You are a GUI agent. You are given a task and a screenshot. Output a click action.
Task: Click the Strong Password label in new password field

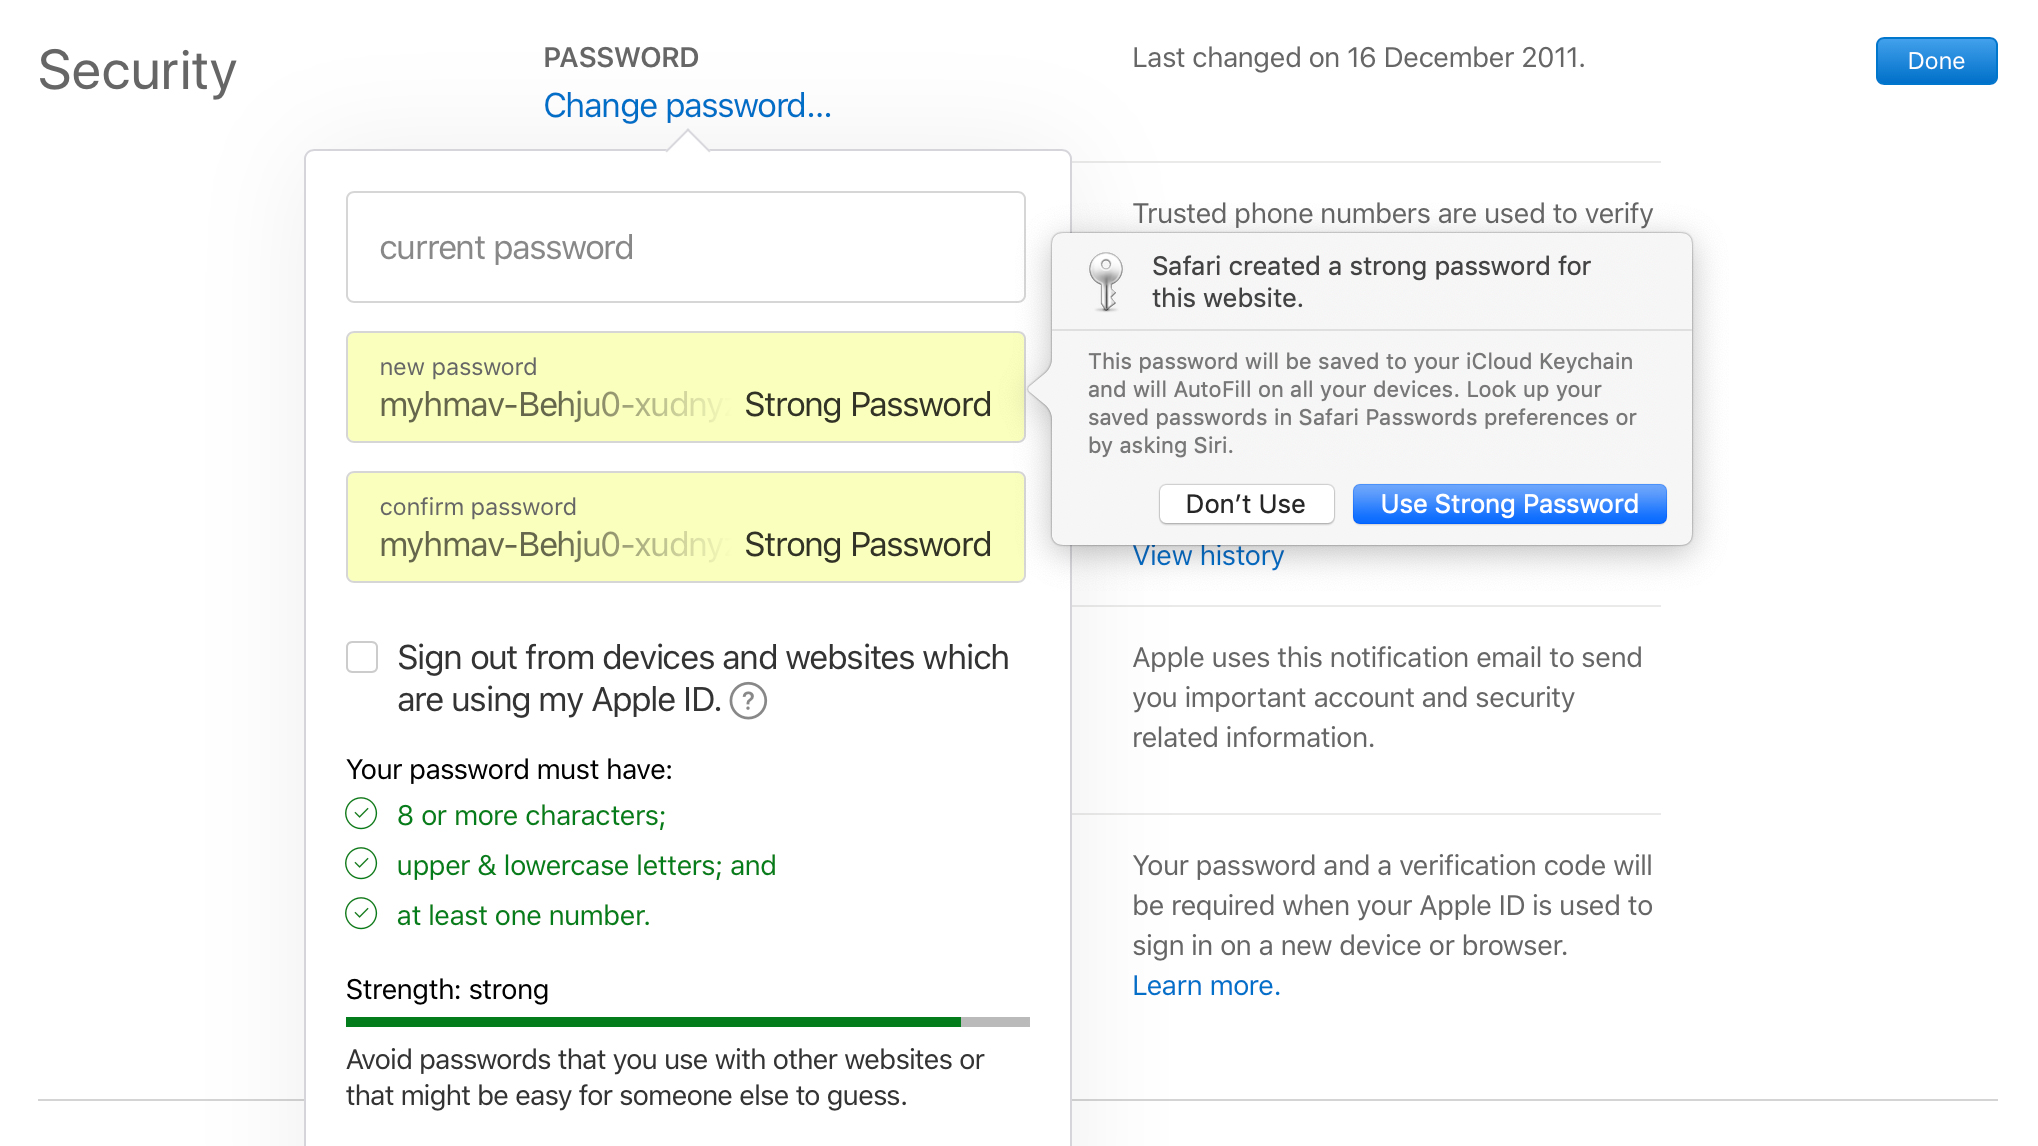(866, 404)
